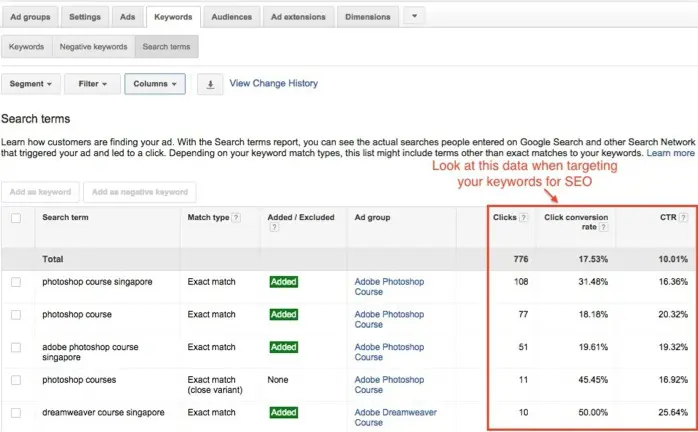This screenshot has height=432, width=698.
Task: Switch to the Ads tab
Action: coord(127,17)
